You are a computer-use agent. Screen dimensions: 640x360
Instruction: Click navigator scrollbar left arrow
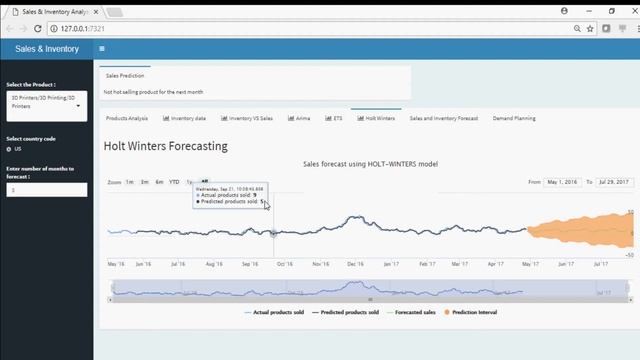click(110, 300)
